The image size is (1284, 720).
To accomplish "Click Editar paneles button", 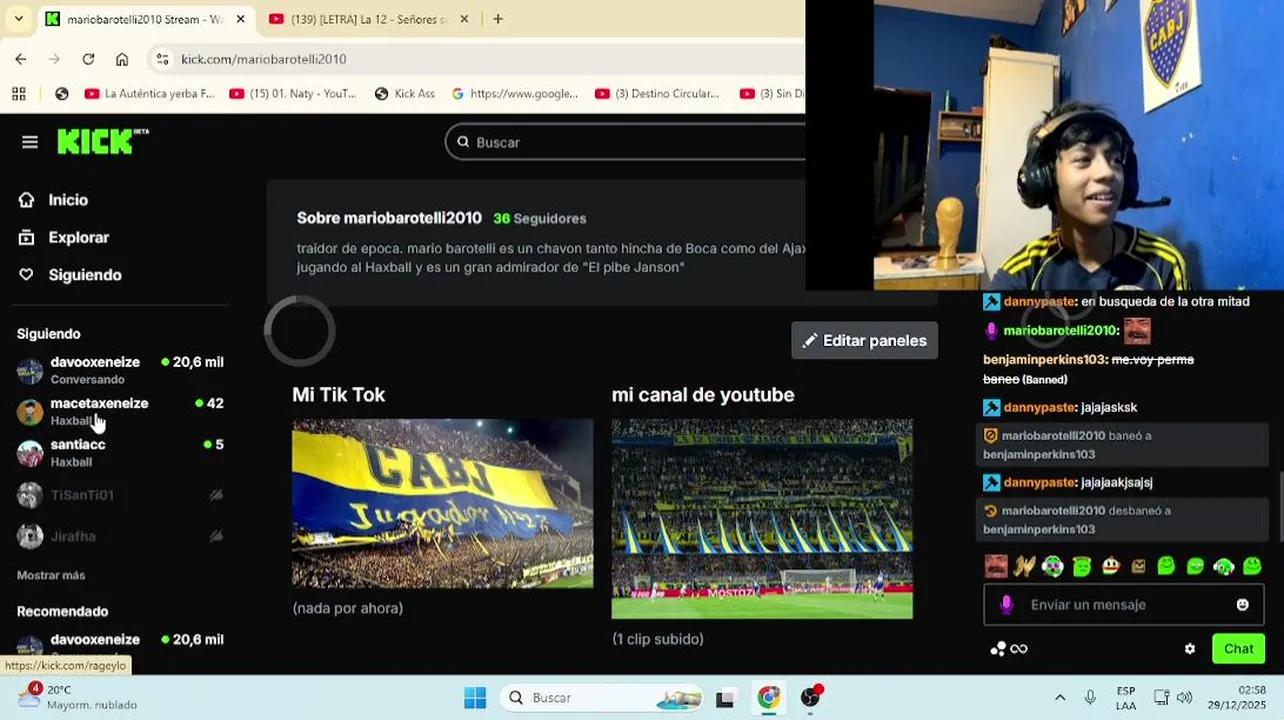I will click(x=865, y=340).
